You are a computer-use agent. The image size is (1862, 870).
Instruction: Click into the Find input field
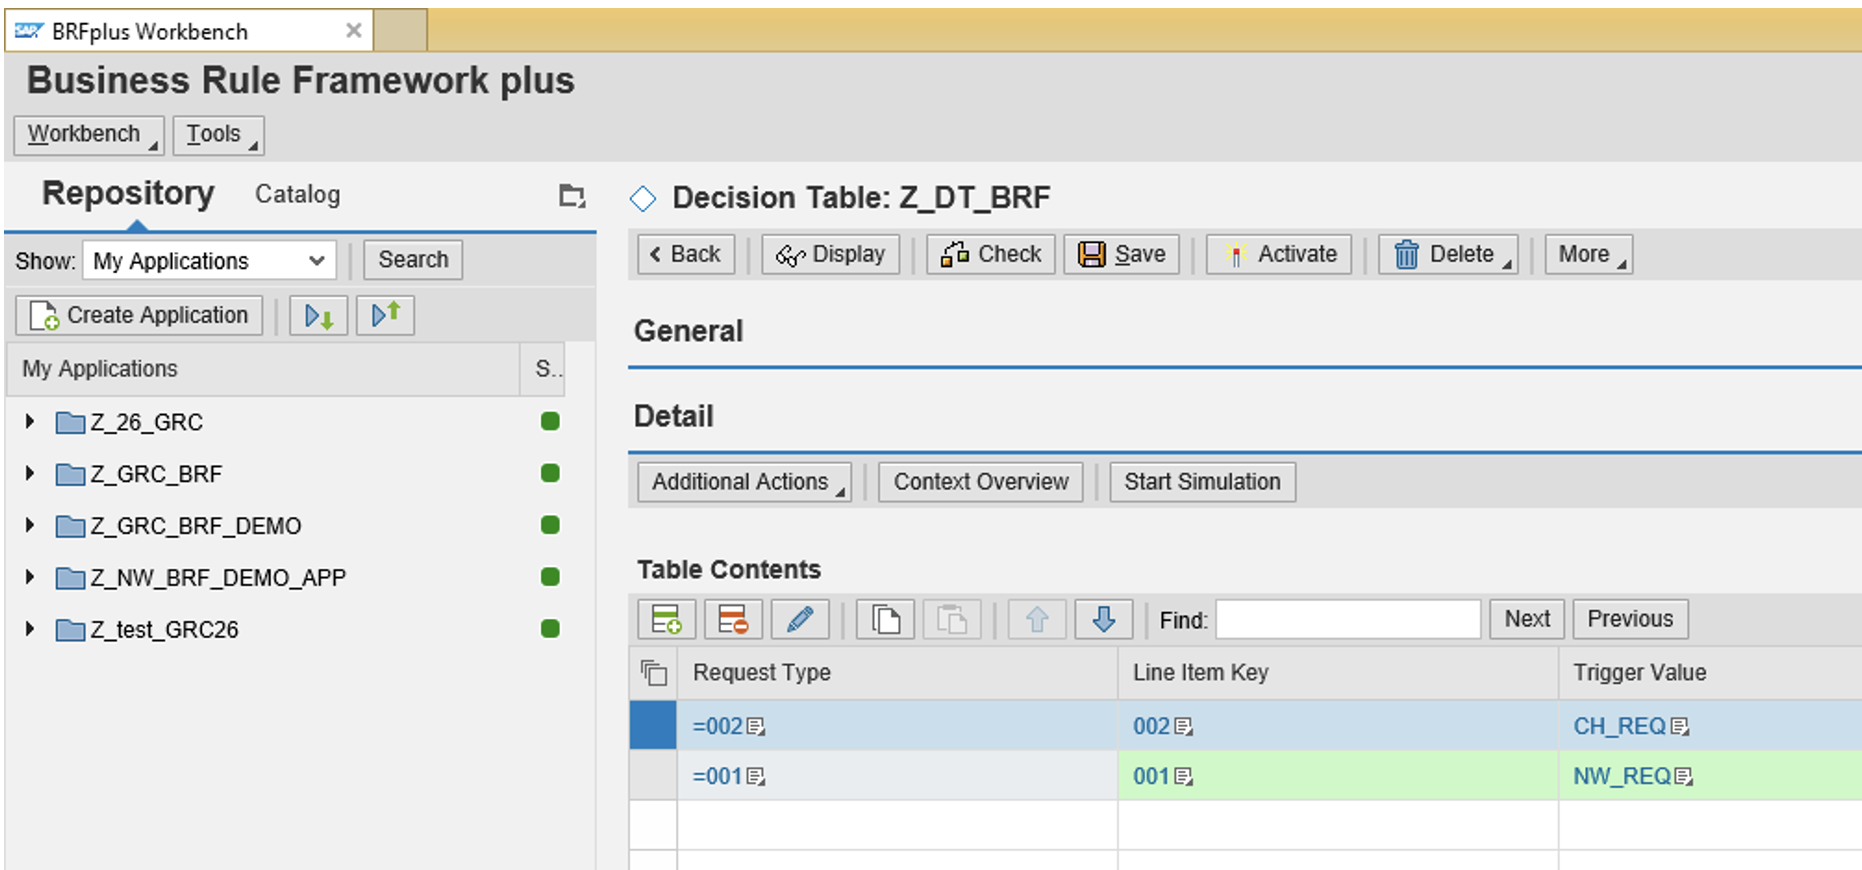click(x=1348, y=620)
